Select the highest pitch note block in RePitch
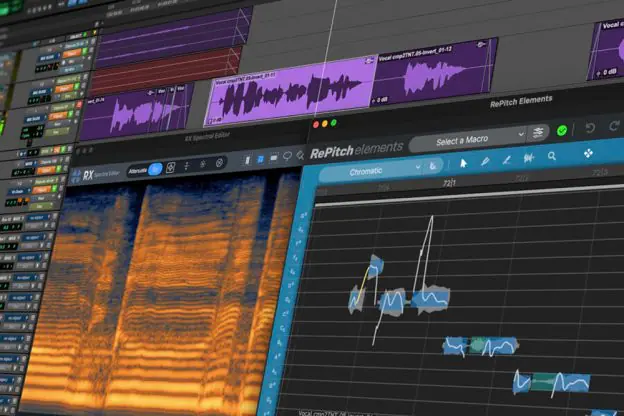The width and height of the screenshot is (624, 416). click(376, 266)
